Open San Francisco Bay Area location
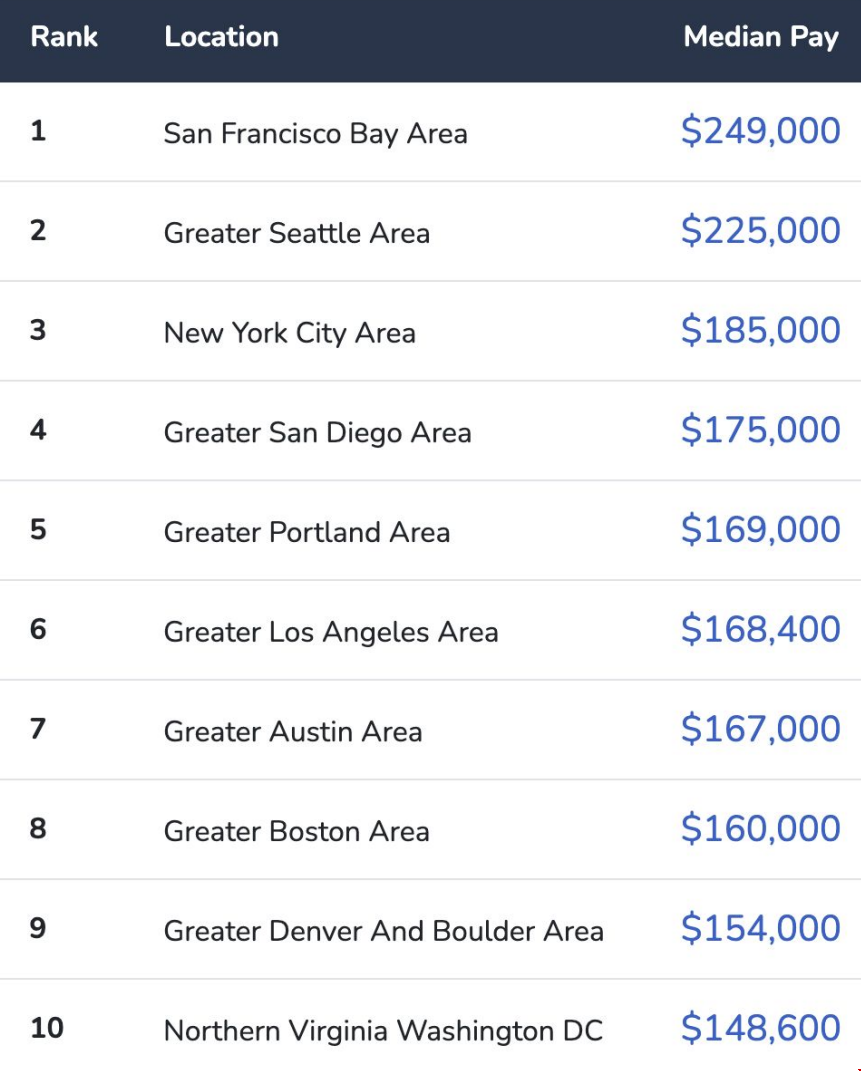 coord(315,133)
